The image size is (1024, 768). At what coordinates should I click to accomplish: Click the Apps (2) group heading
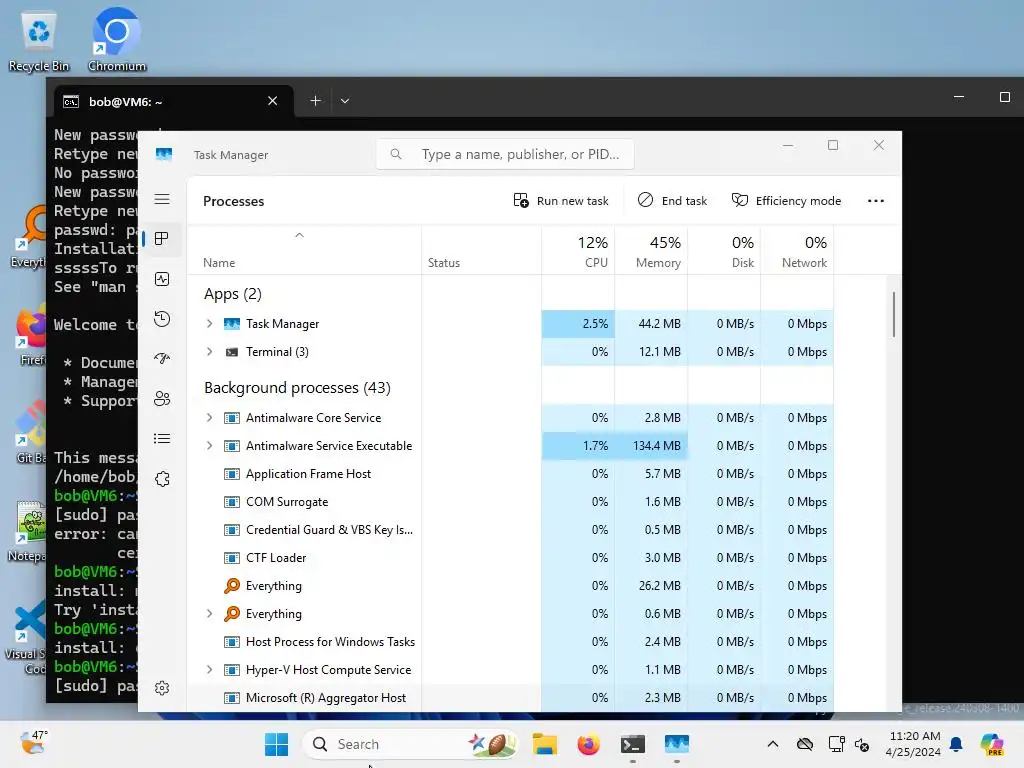[232, 294]
